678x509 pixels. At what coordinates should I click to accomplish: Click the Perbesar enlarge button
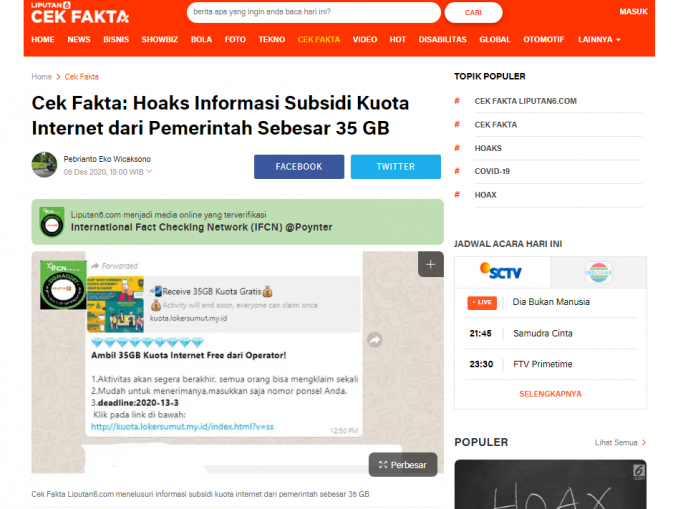[x=403, y=464]
